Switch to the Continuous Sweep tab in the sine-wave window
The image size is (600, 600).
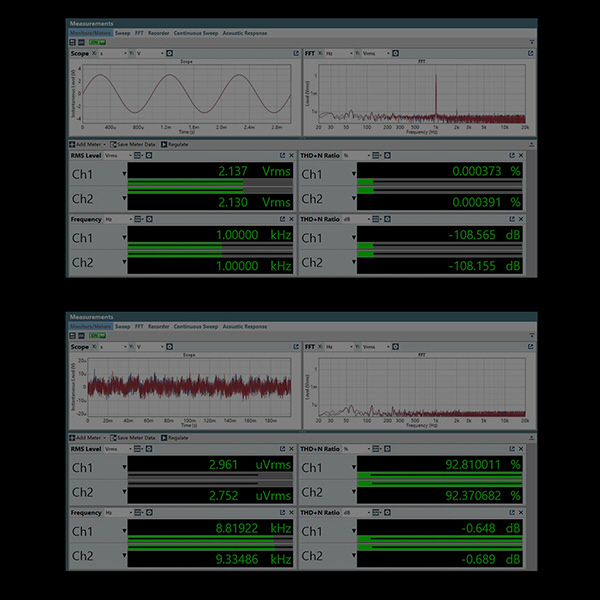point(196,33)
